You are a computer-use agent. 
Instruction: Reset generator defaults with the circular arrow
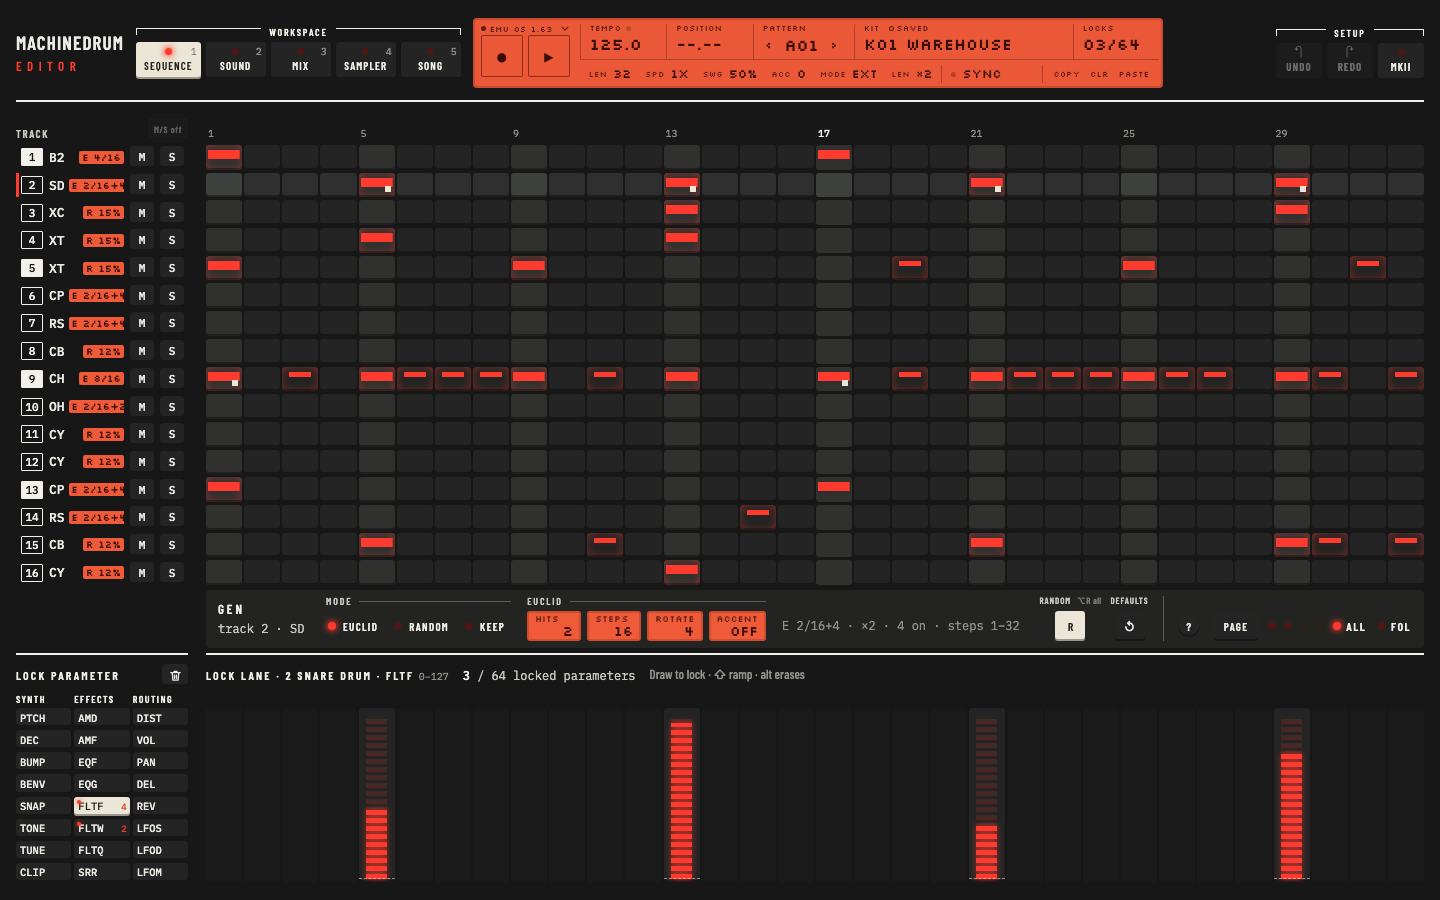click(x=1129, y=626)
